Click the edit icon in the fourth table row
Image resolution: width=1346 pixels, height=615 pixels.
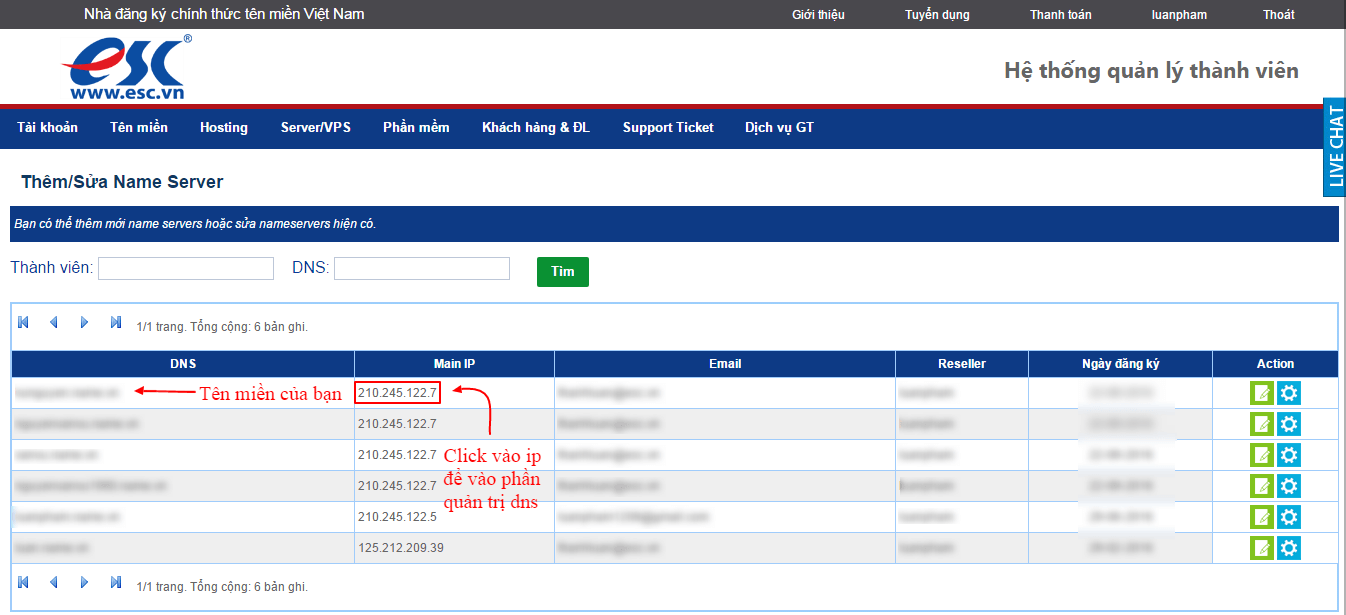tap(1262, 486)
